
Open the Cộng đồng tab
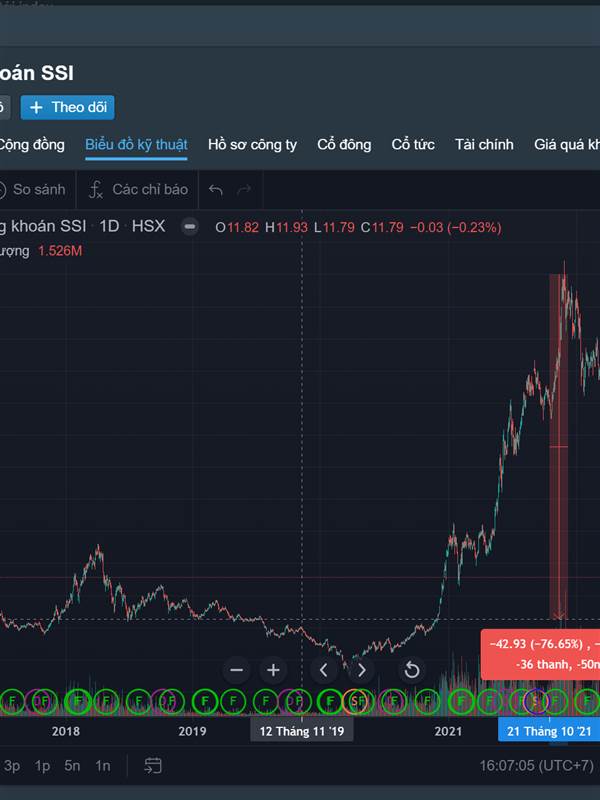[x=32, y=145]
